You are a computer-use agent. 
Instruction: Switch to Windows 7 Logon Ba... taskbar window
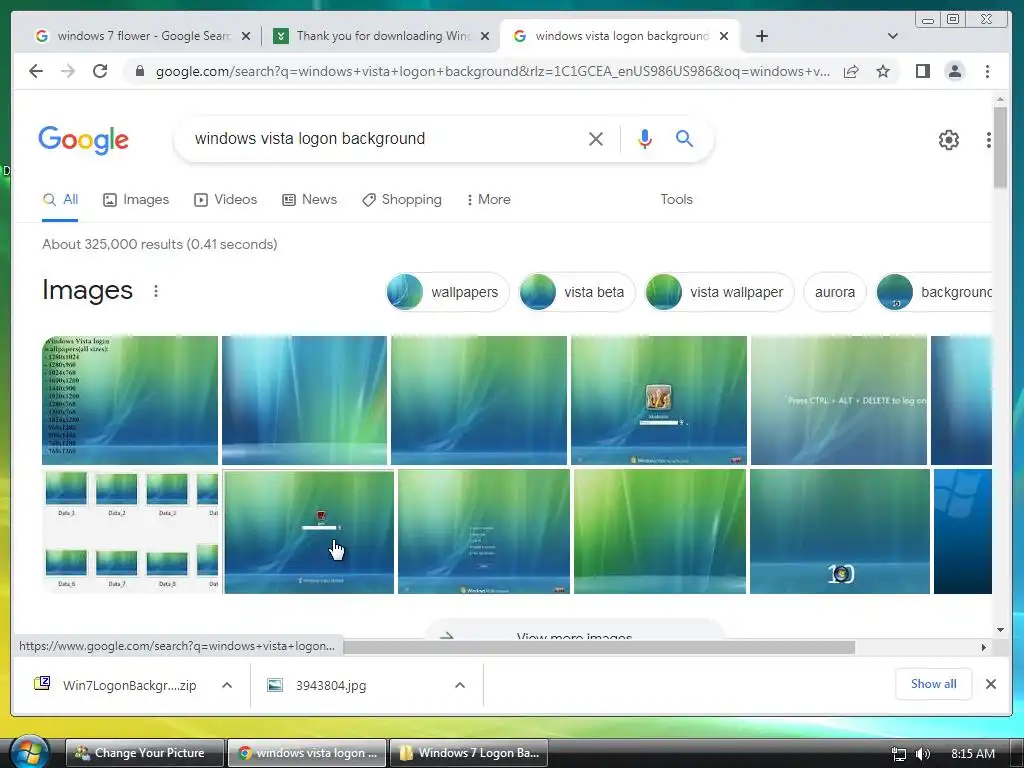[x=469, y=753]
